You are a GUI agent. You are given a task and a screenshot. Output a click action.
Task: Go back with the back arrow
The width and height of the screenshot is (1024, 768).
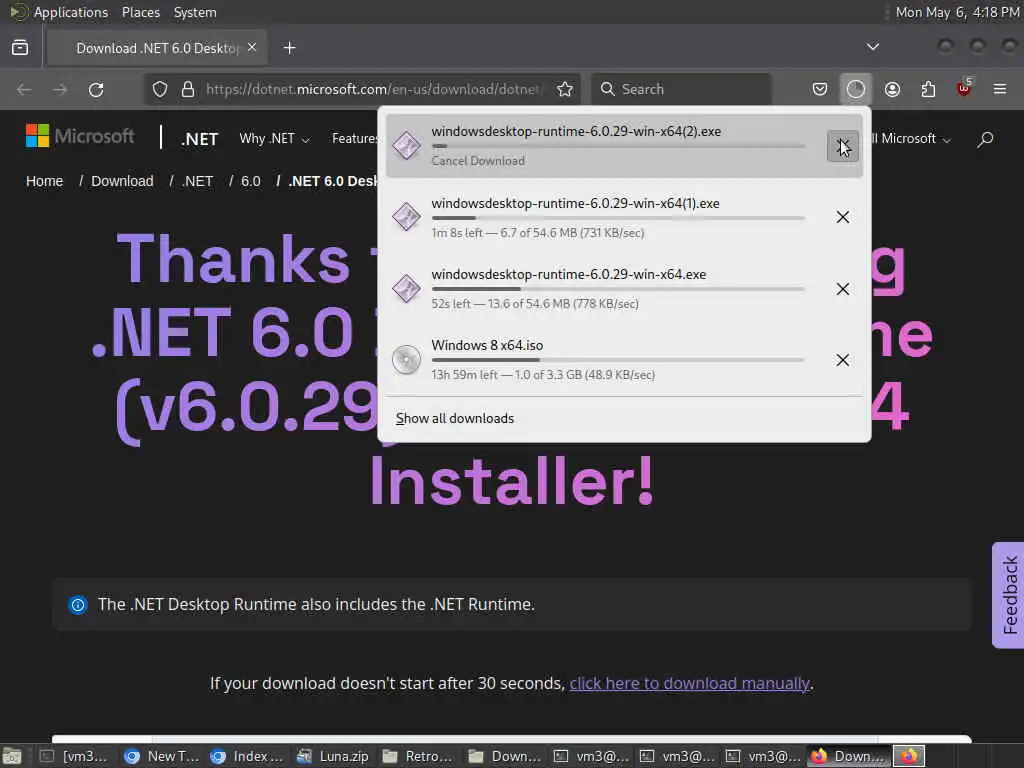24,89
